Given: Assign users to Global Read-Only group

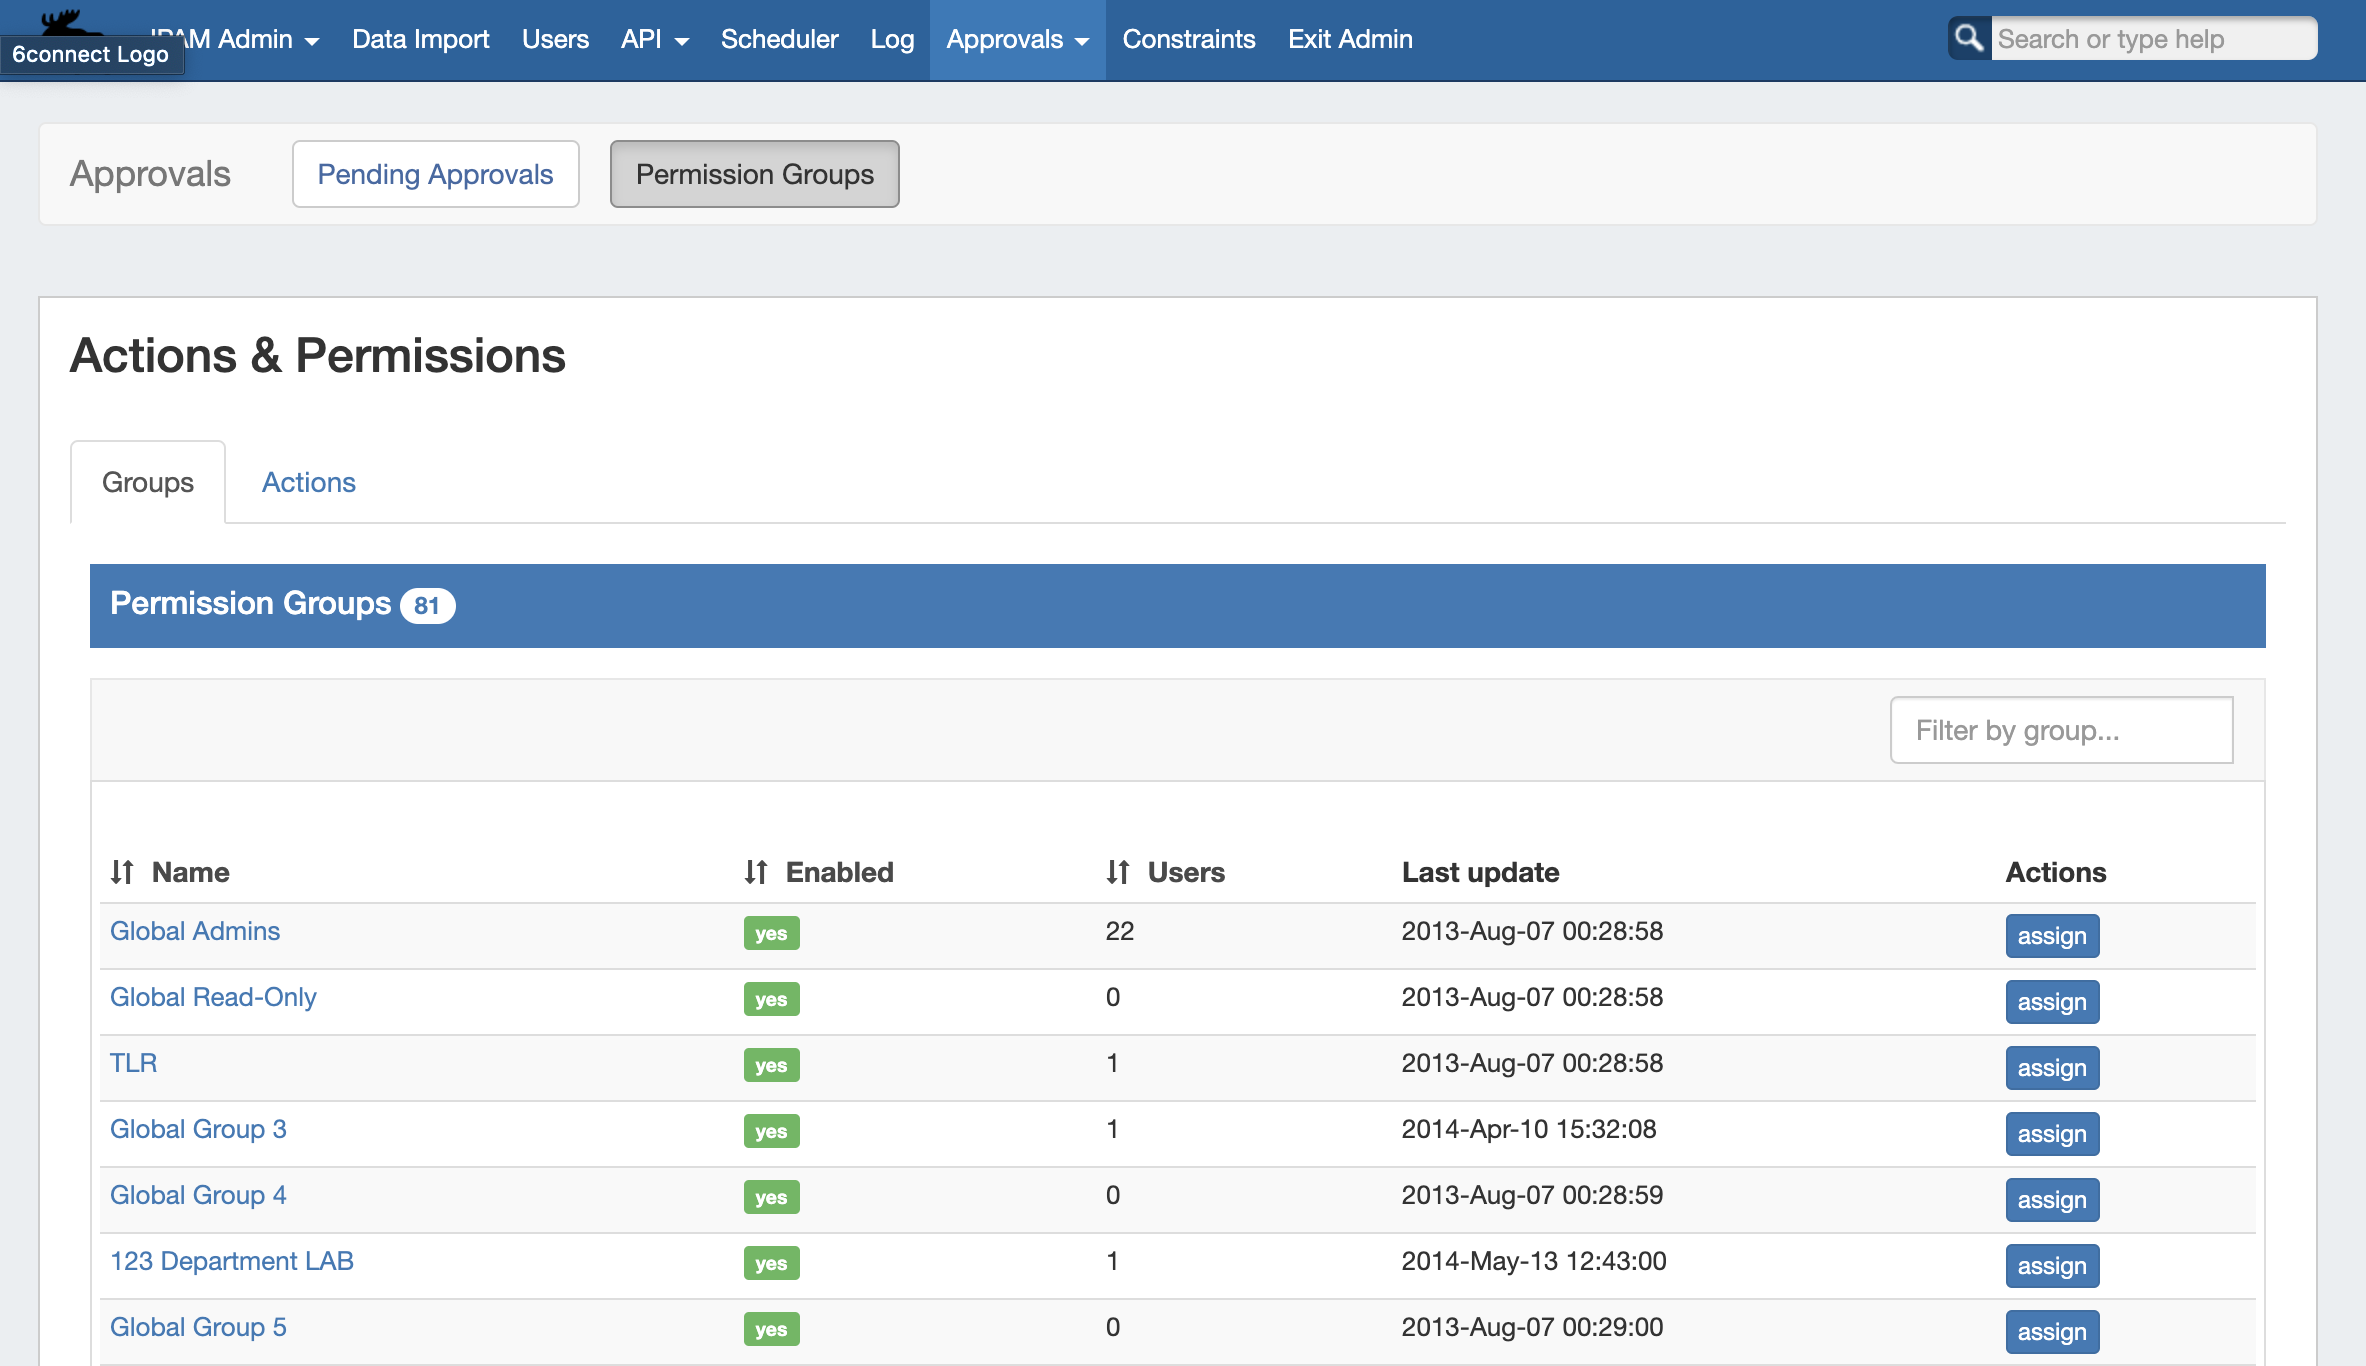Looking at the screenshot, I should pos(2051,1002).
